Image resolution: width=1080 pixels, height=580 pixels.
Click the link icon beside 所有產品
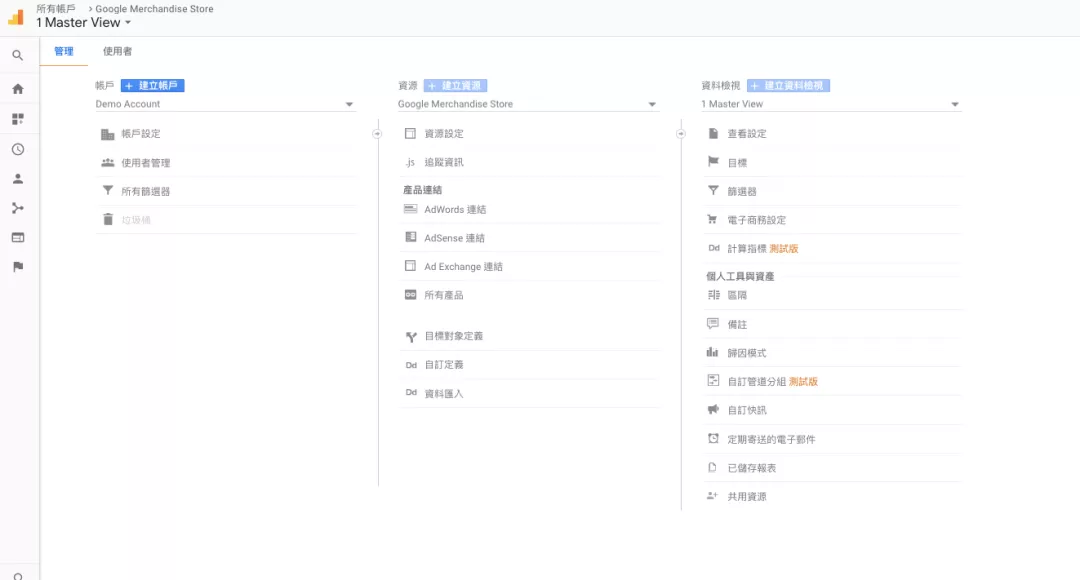(x=411, y=295)
